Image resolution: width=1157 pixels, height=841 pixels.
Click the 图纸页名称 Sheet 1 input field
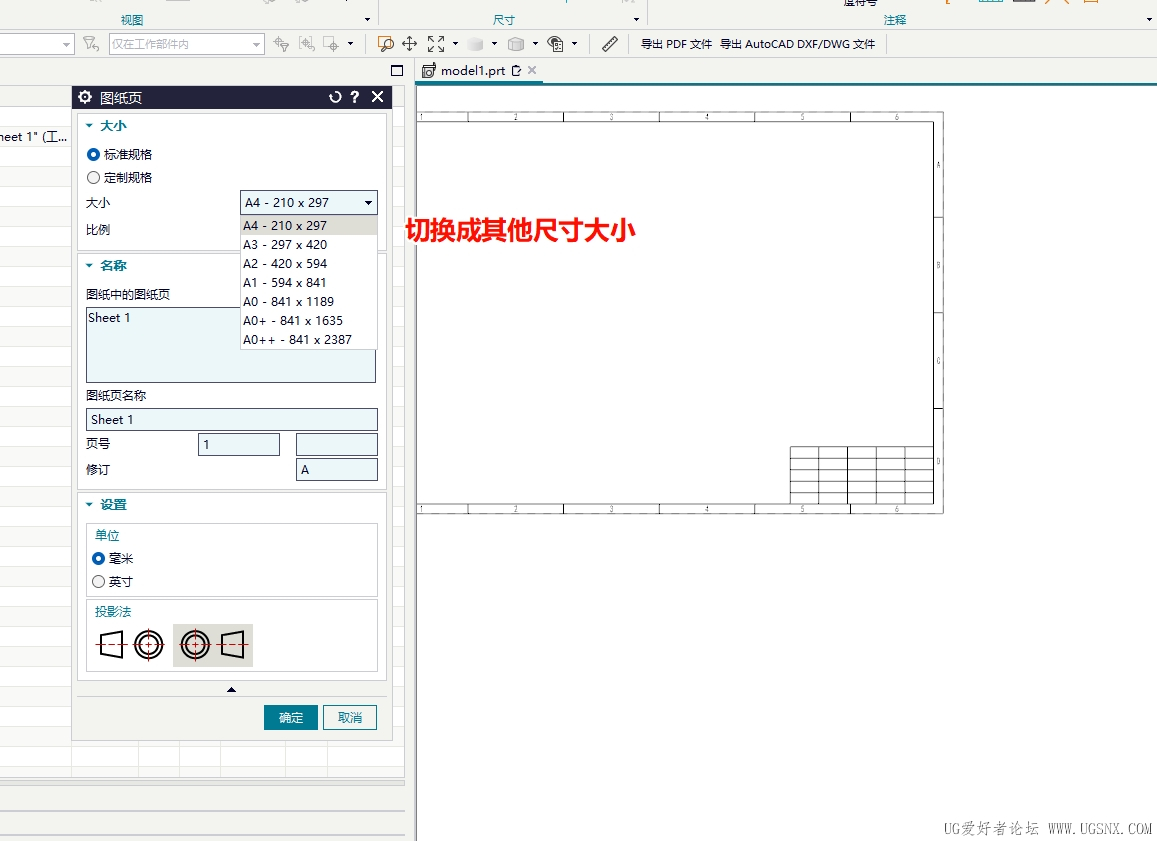click(x=232, y=420)
